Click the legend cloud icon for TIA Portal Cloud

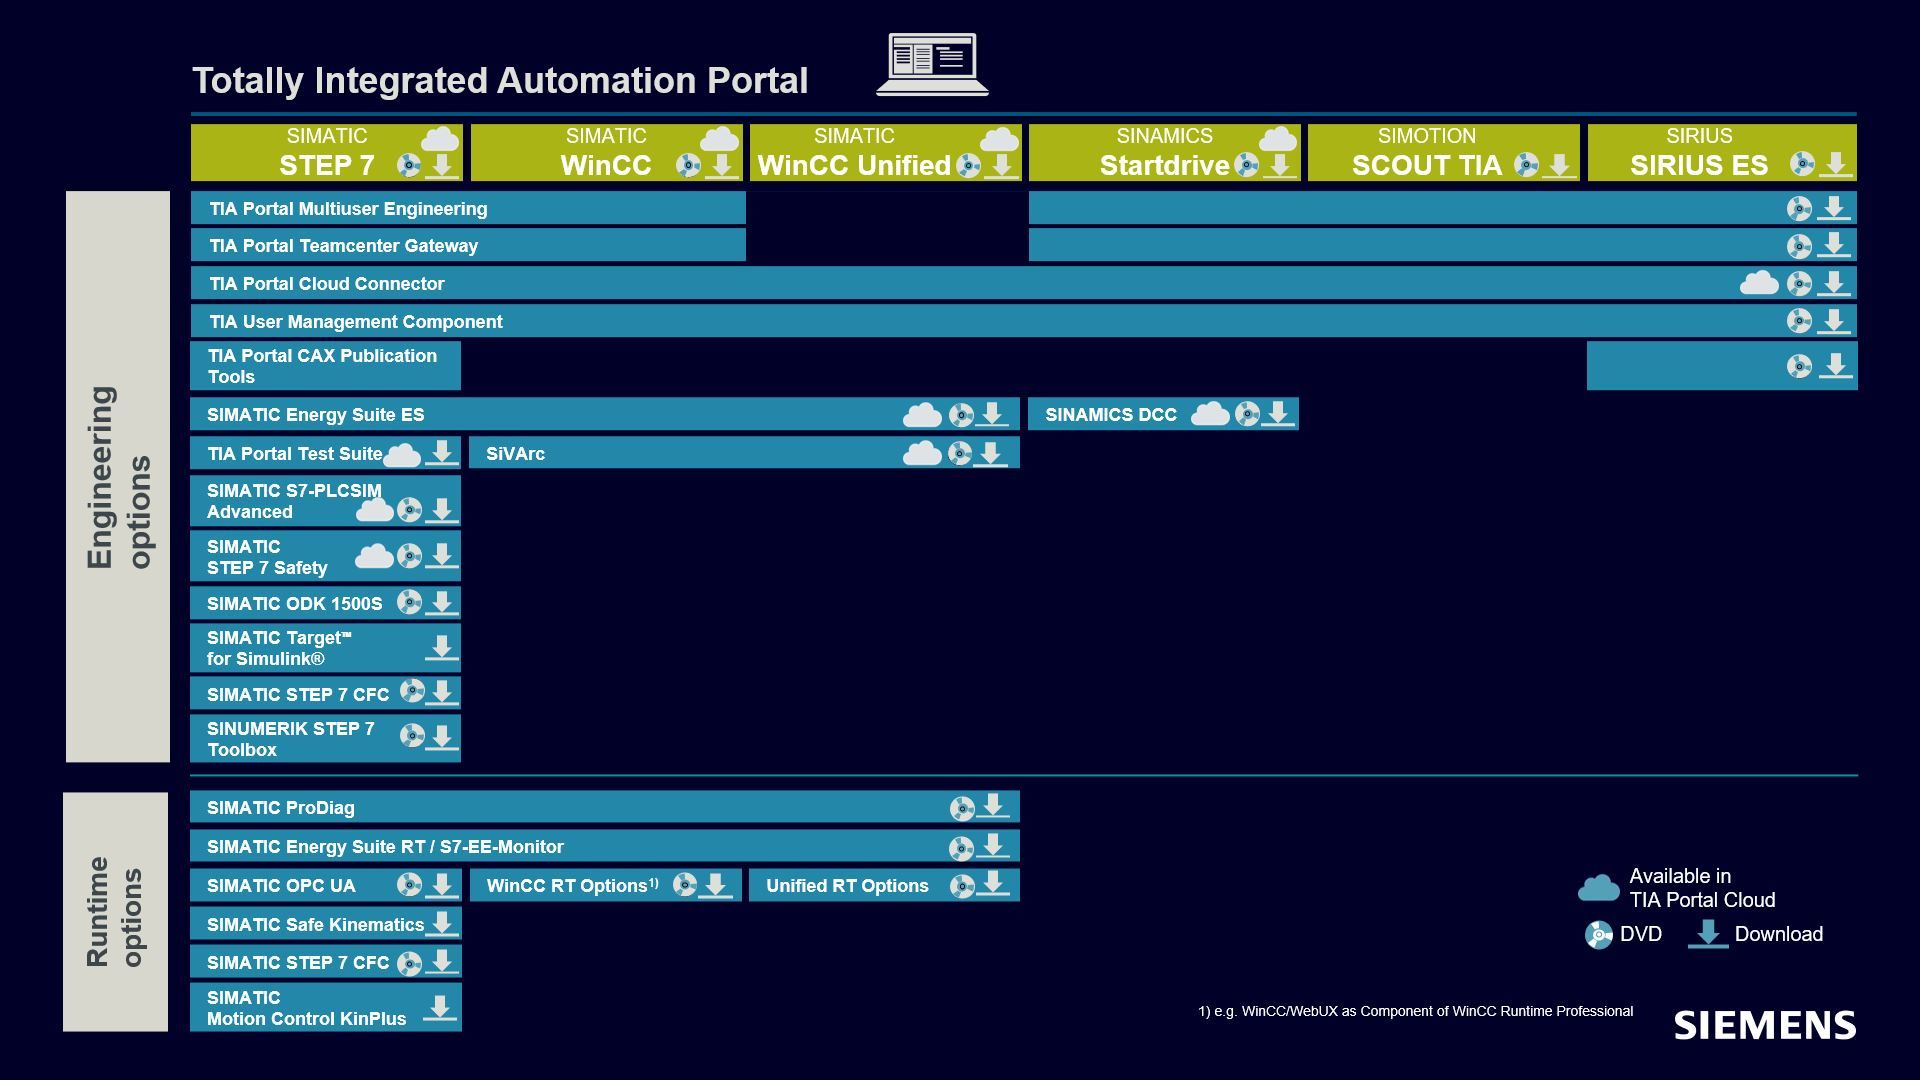(x=1598, y=887)
